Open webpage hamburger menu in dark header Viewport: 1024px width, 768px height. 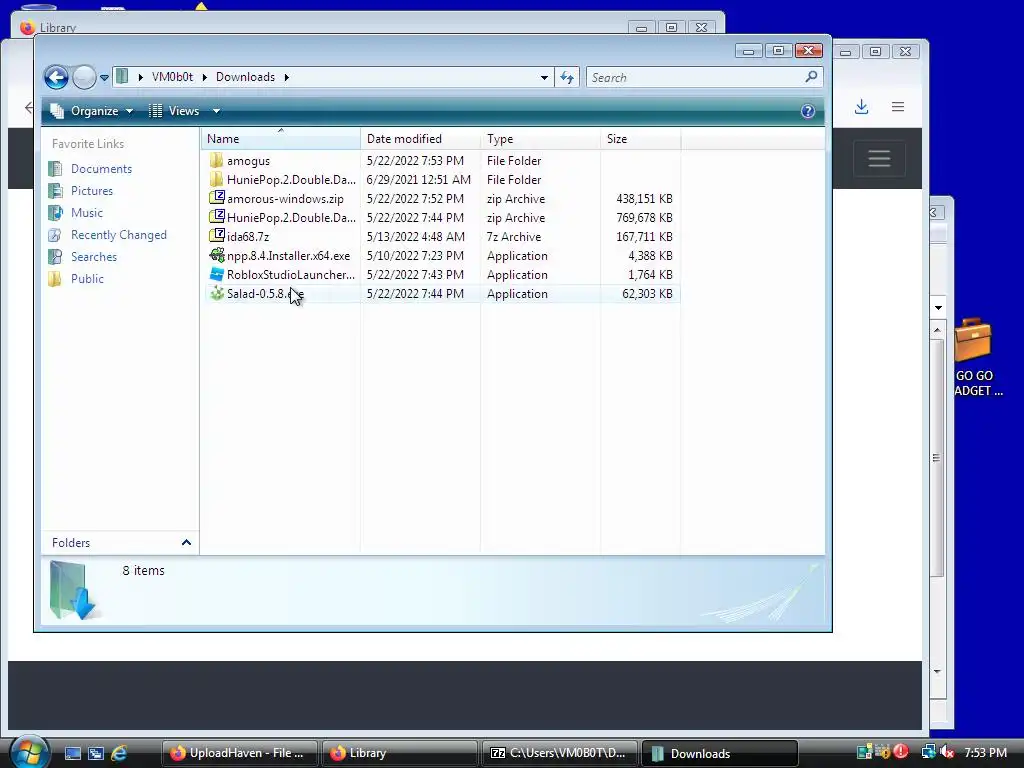click(x=879, y=158)
